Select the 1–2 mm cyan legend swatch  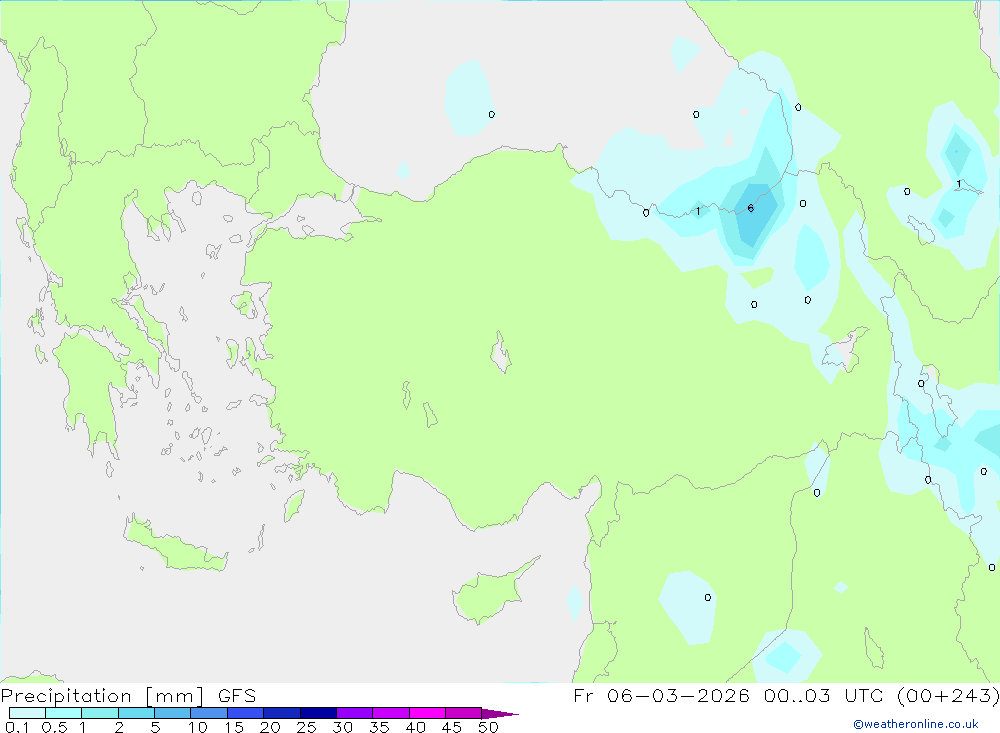[x=99, y=713]
